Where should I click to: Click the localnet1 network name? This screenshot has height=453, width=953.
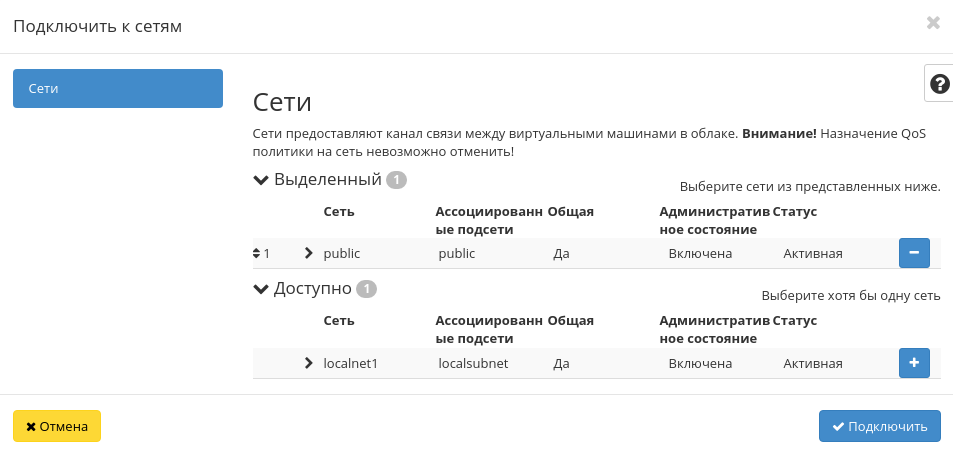pyautogui.click(x=351, y=363)
